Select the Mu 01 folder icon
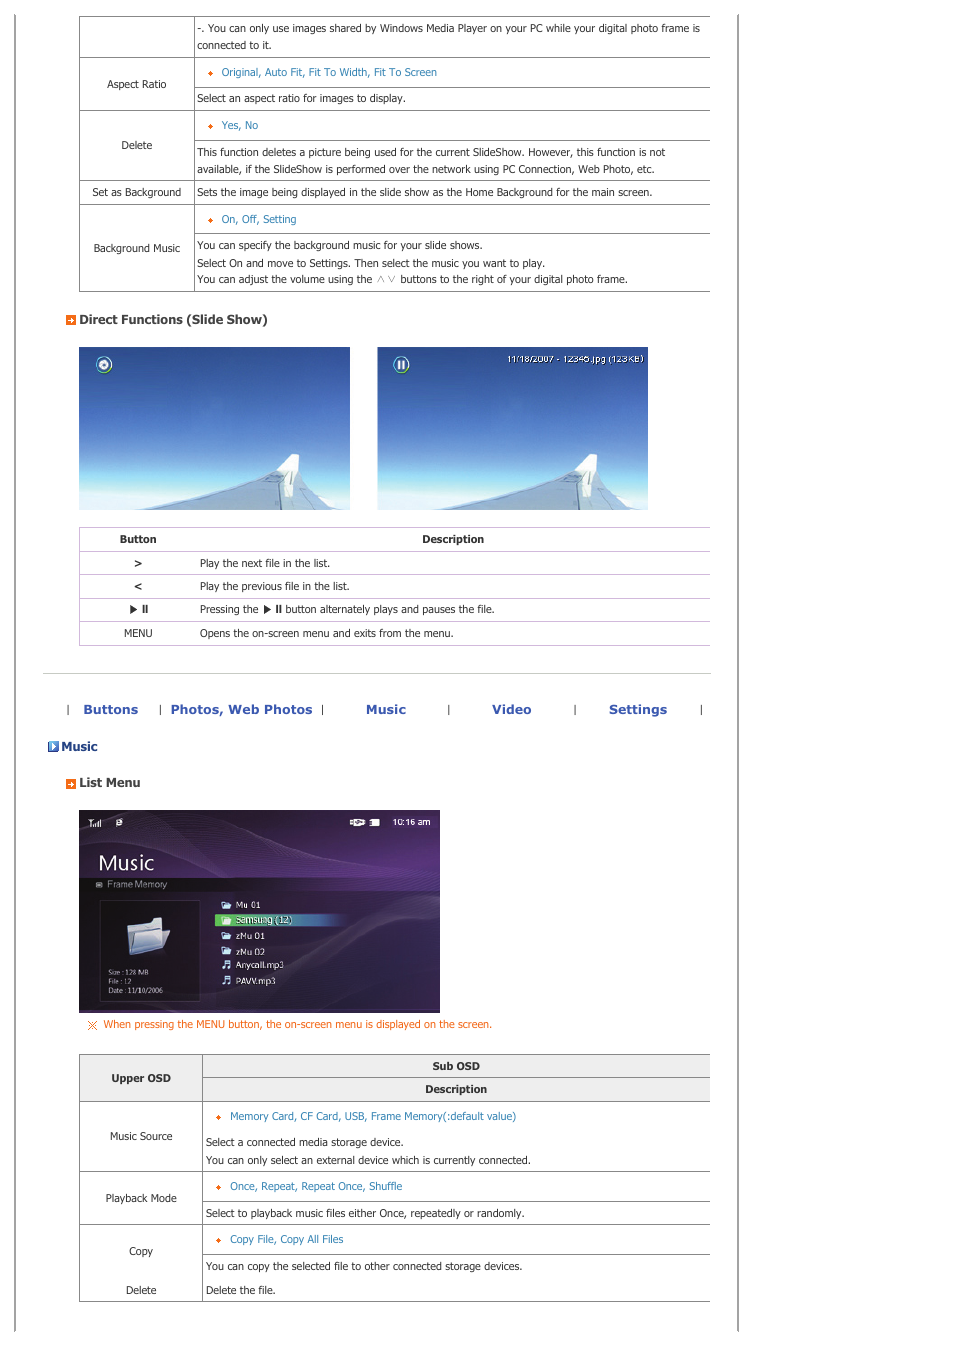Viewport: 954px width, 1350px height. click(x=227, y=905)
